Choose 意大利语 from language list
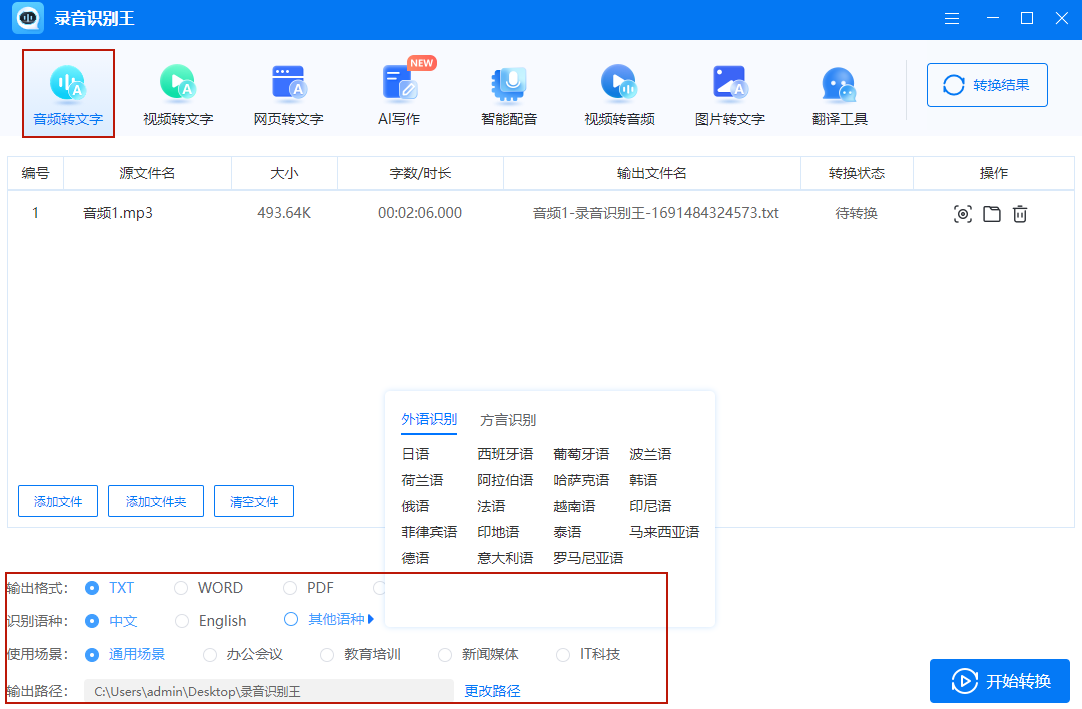The width and height of the screenshot is (1082, 709). click(505, 558)
